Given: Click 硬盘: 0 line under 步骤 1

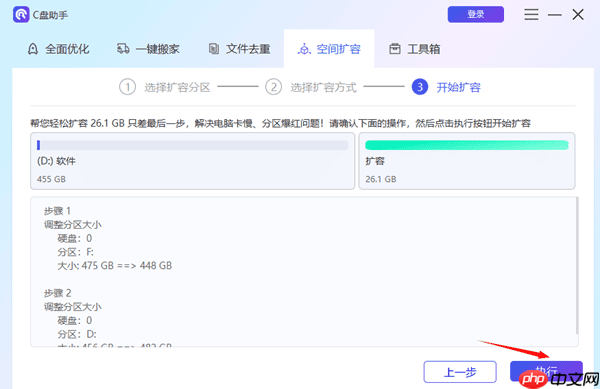Looking at the screenshot, I should 75,238.
